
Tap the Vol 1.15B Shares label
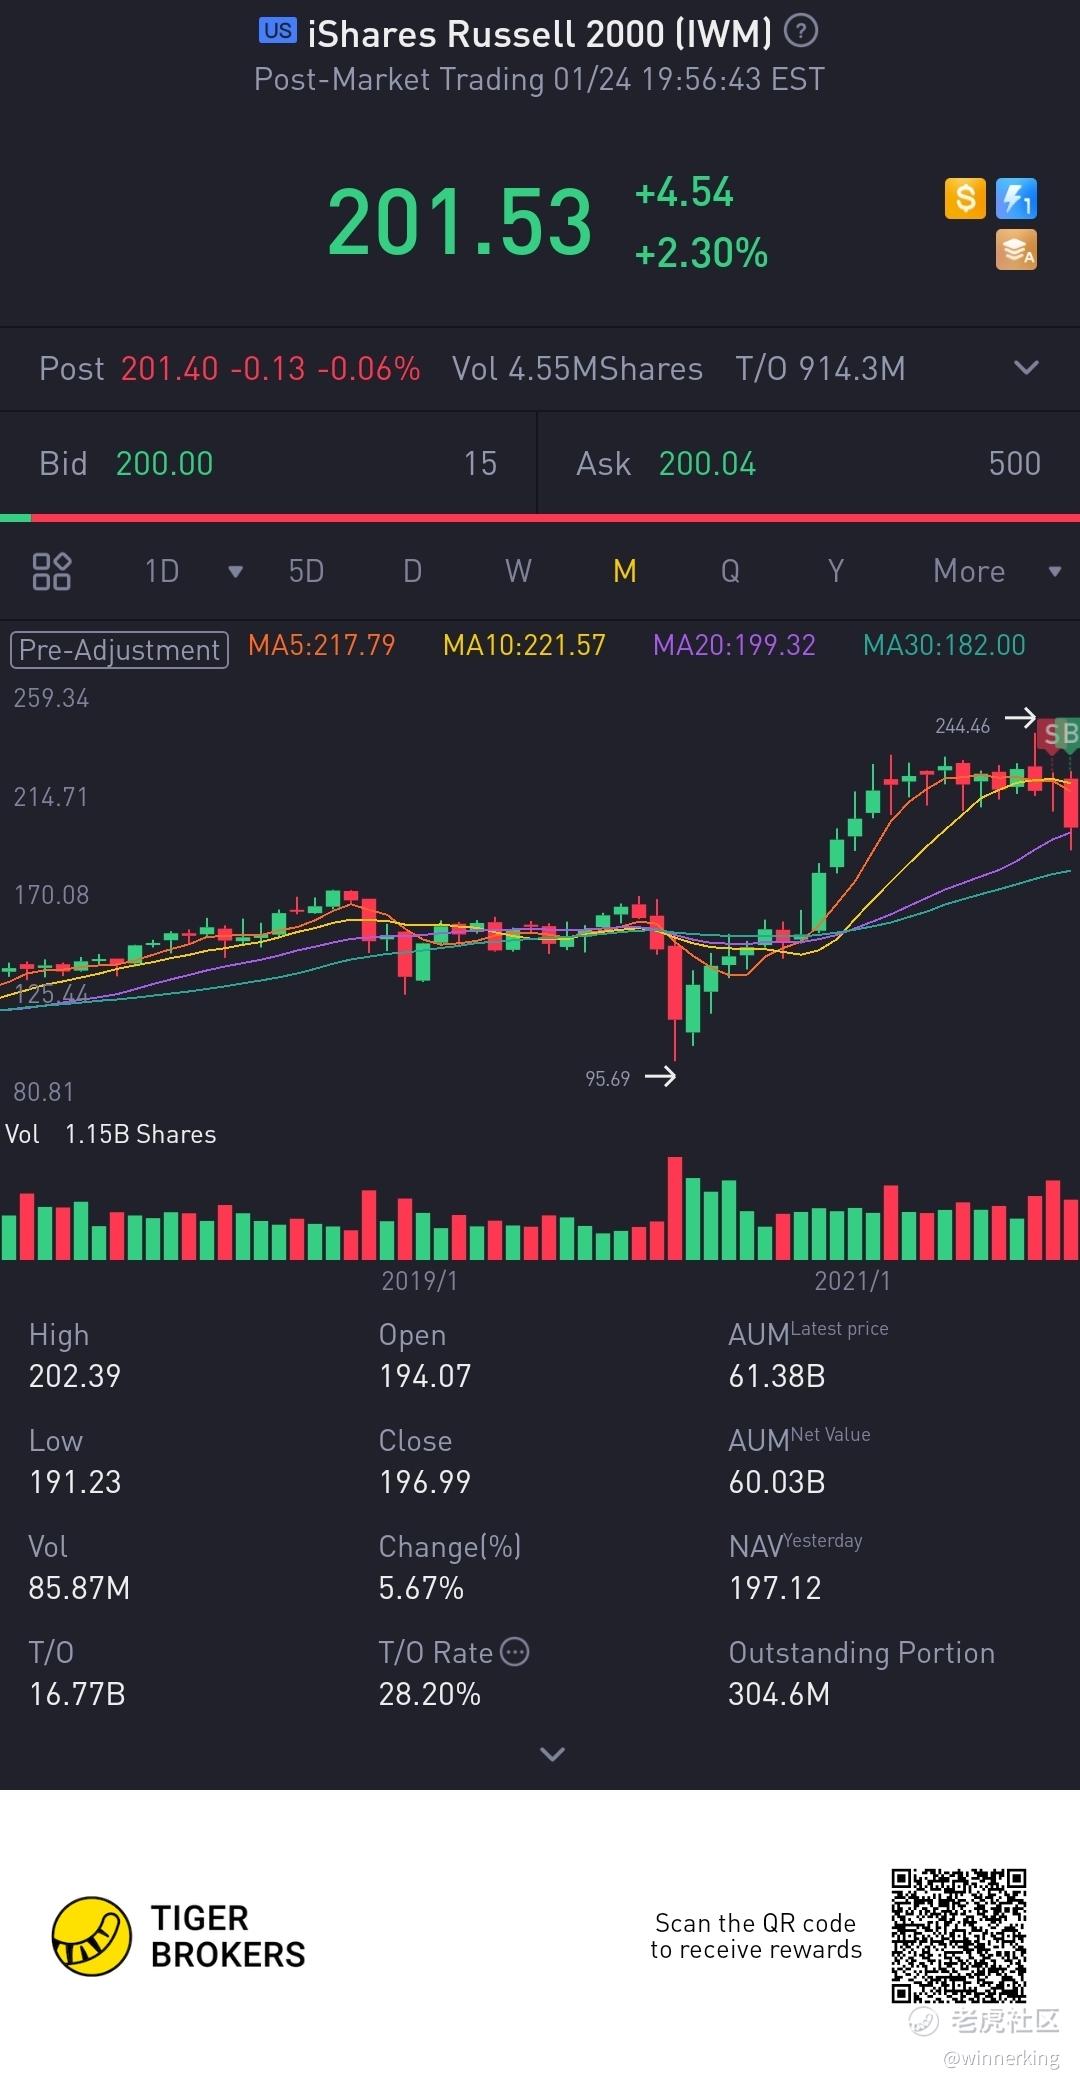coord(110,1134)
